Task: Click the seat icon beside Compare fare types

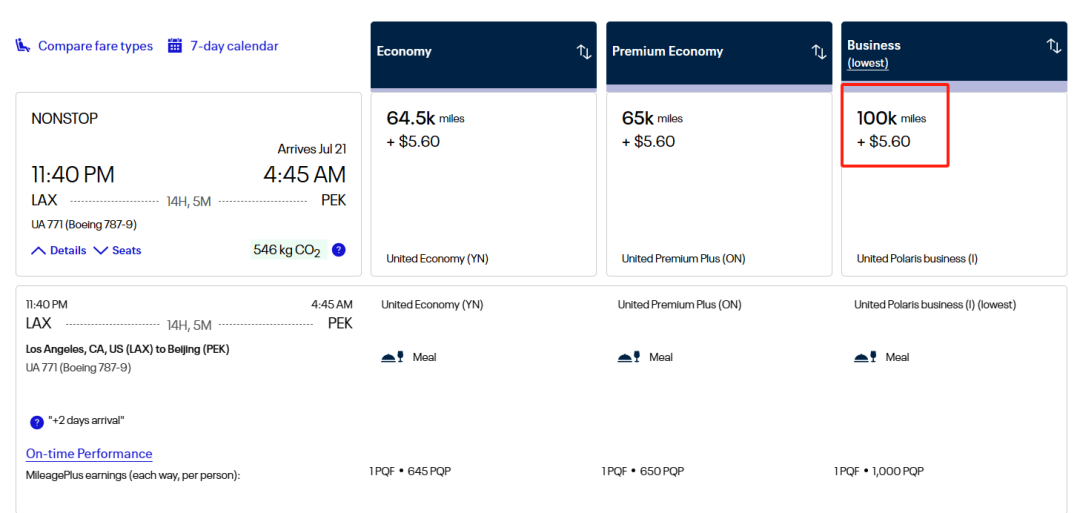Action: pos(23,46)
